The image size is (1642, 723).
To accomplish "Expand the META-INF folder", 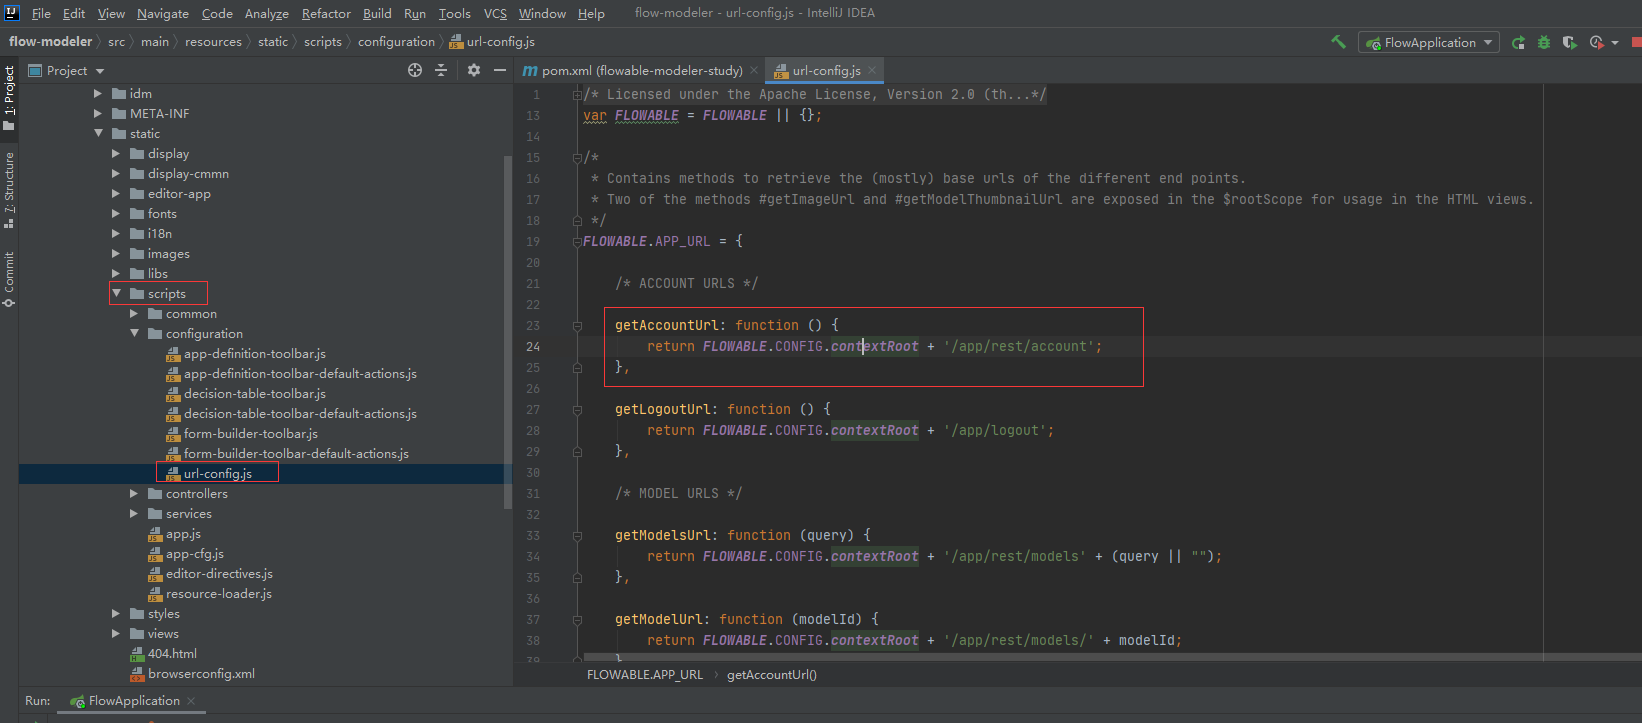I will (98, 113).
